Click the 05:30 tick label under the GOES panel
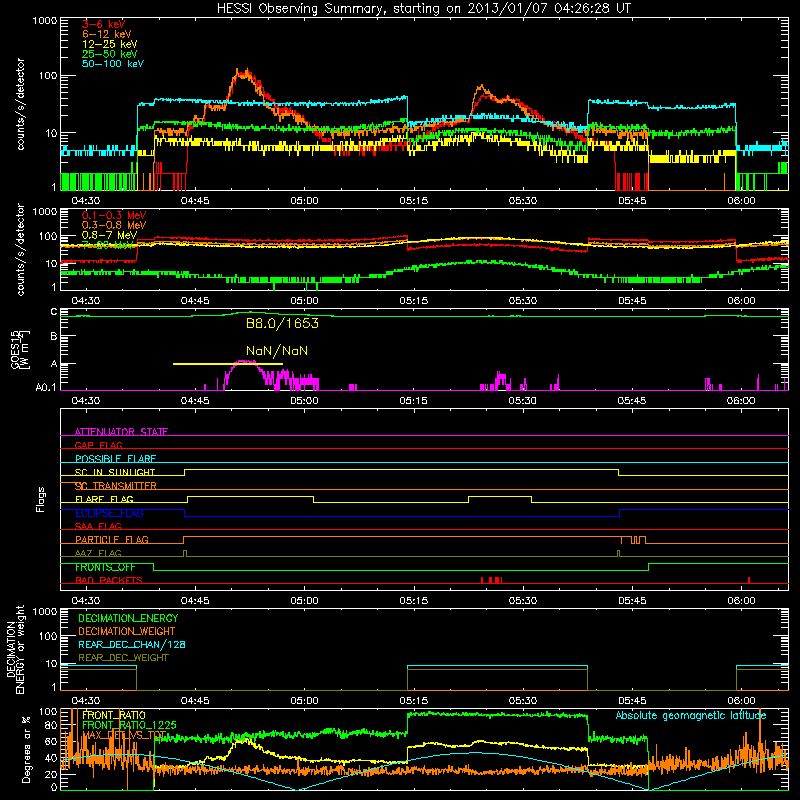This screenshot has width=800, height=800. pos(522,401)
